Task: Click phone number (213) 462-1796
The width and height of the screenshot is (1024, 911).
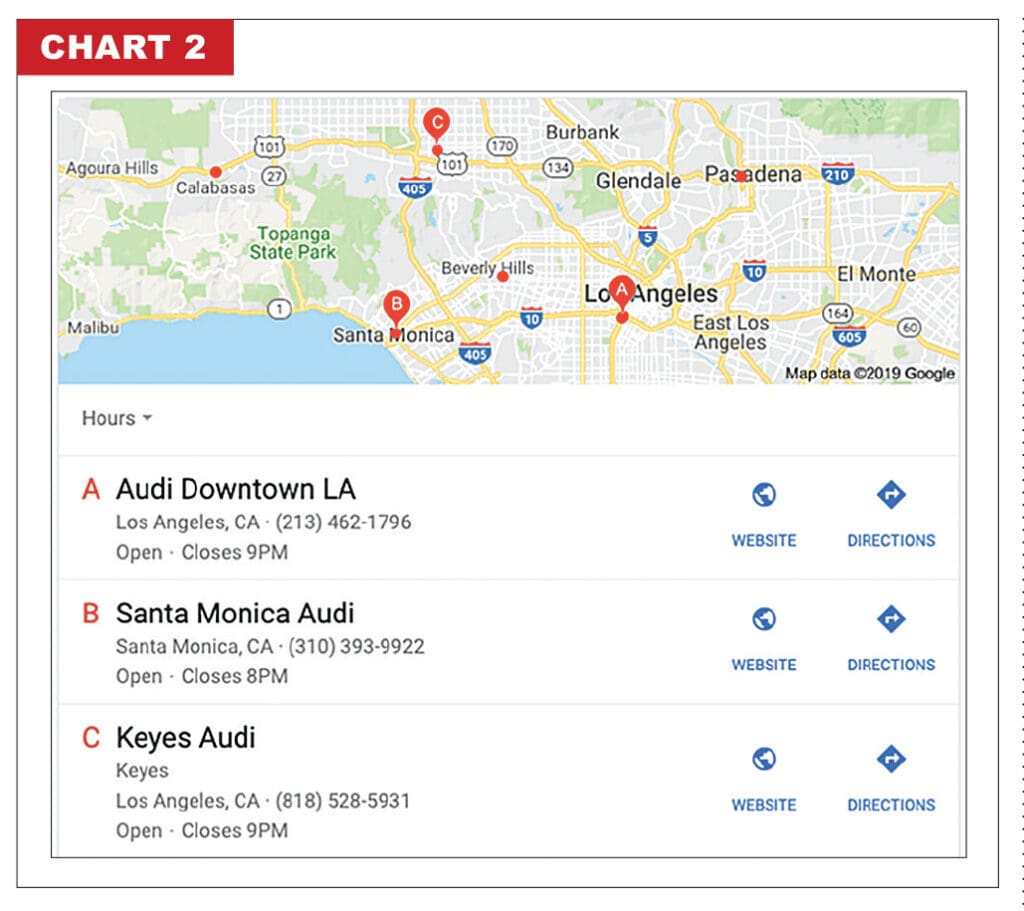Action: (x=343, y=522)
